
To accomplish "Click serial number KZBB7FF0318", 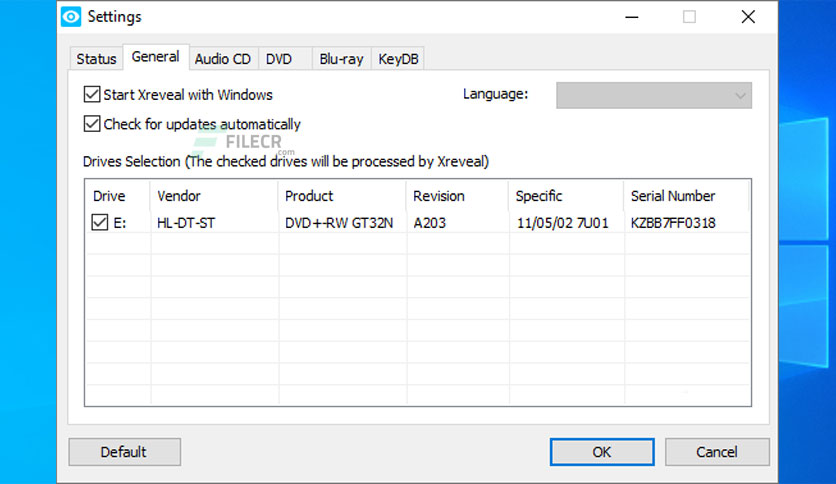I will click(x=673, y=223).
